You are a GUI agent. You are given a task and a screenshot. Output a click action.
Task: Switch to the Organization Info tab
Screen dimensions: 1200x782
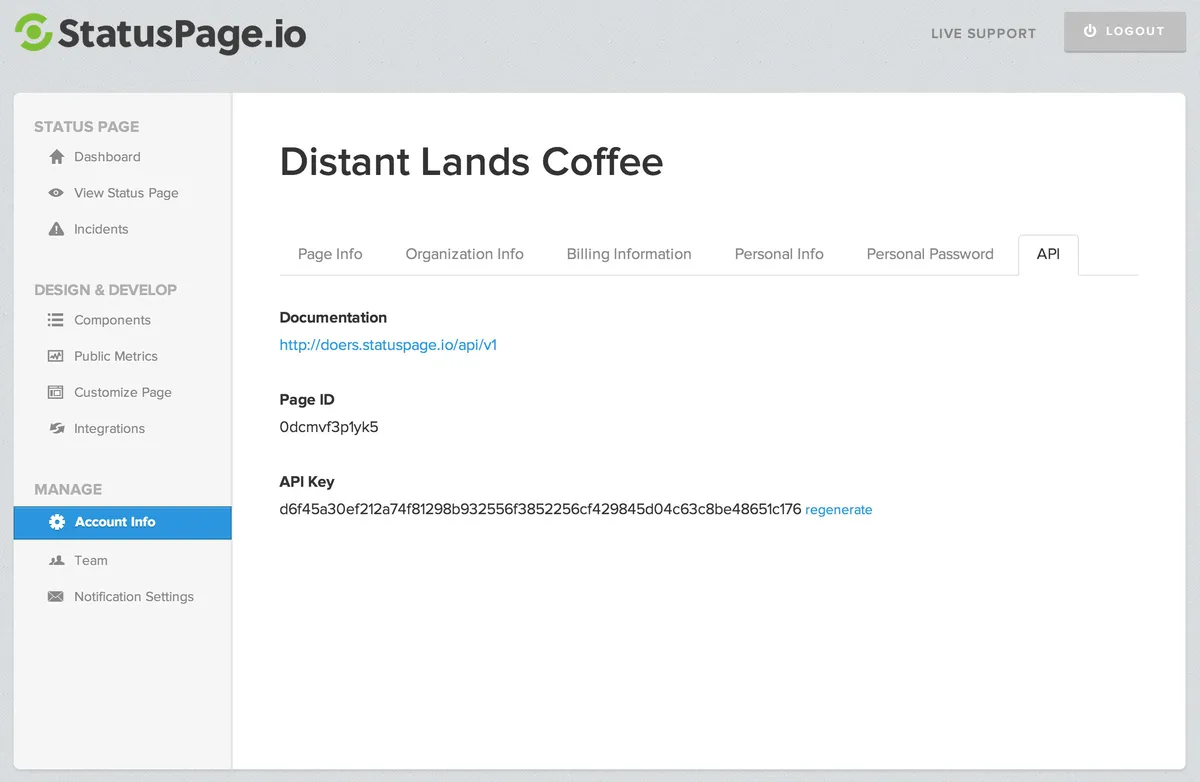click(465, 254)
